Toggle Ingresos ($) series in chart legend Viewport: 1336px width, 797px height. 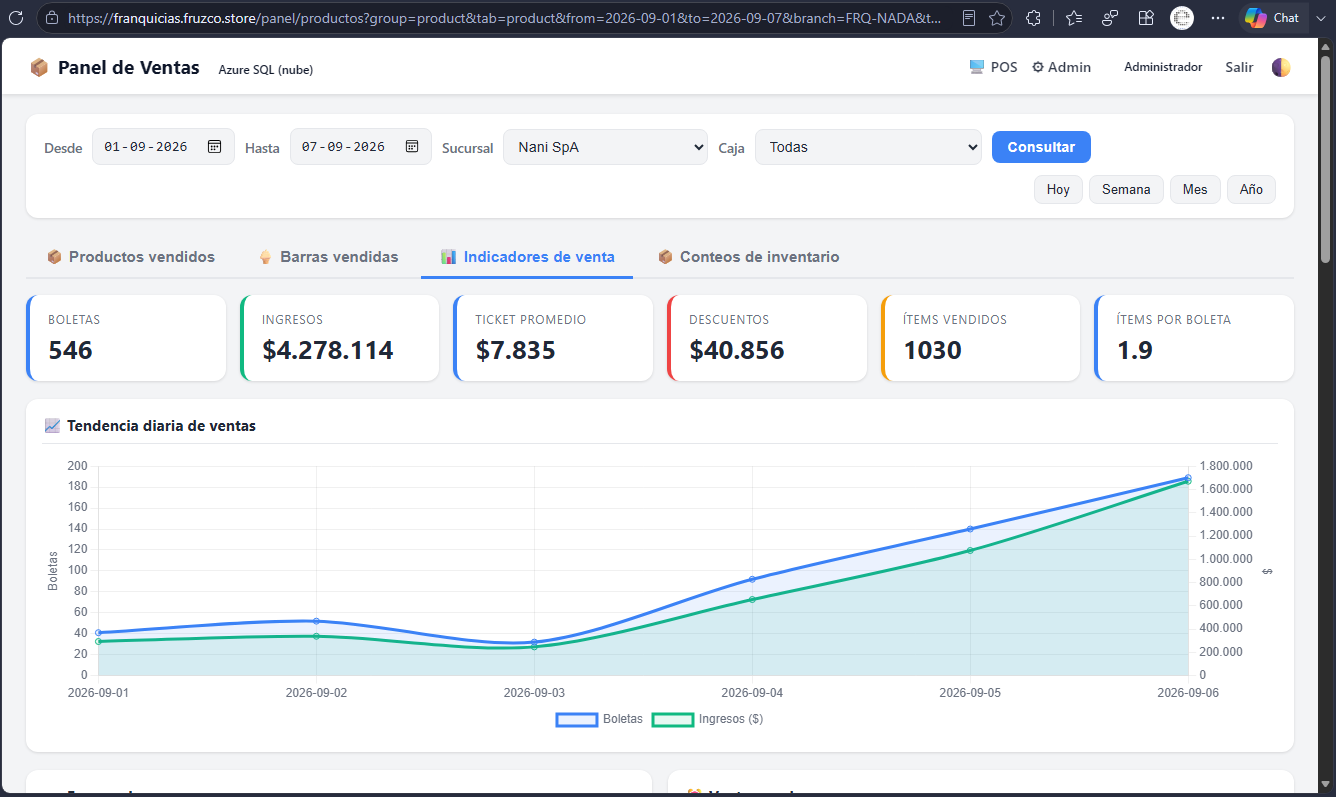pyautogui.click(x=708, y=719)
